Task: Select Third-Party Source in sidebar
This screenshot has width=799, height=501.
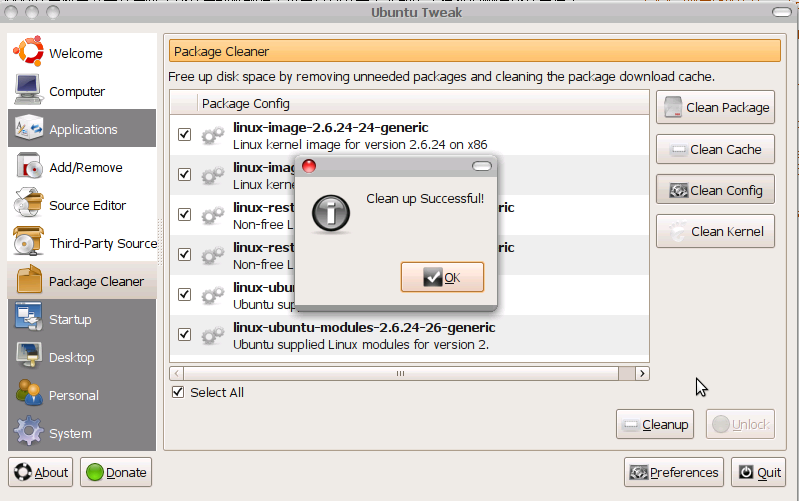Action: click(82, 243)
